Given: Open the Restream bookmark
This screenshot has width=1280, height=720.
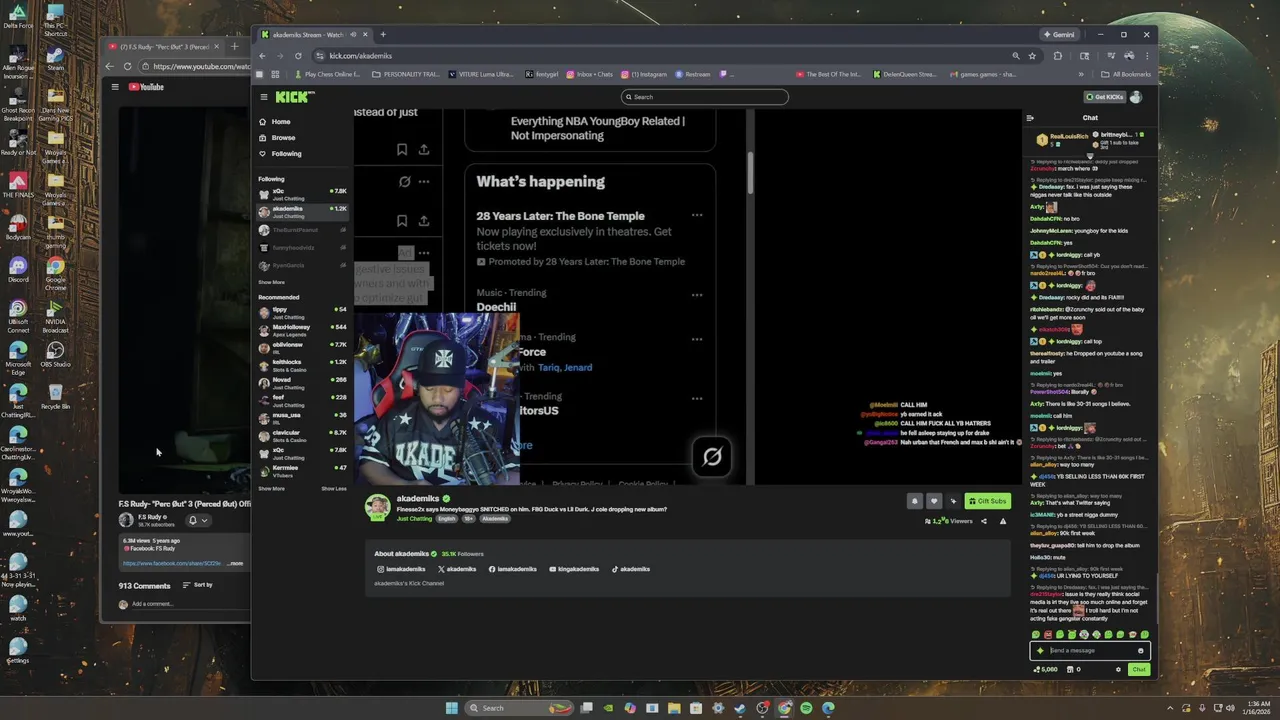Looking at the screenshot, I should [x=692, y=74].
